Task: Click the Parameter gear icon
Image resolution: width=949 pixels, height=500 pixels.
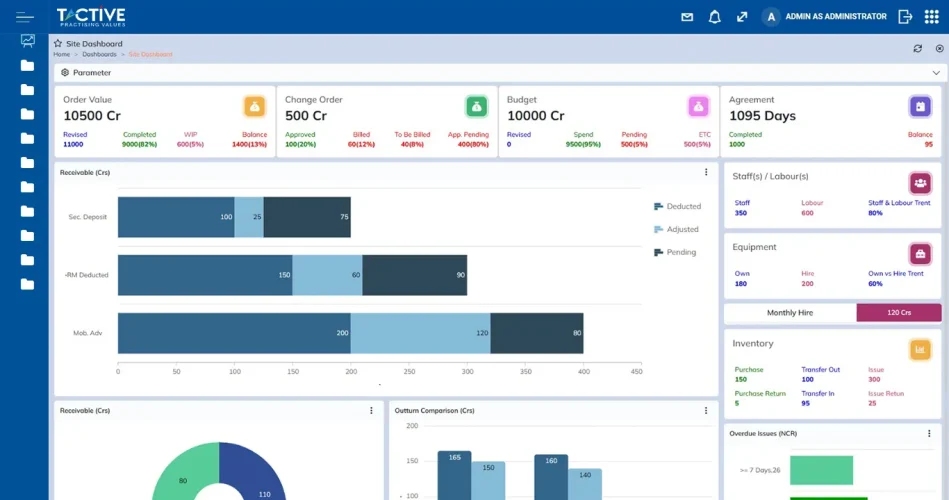Action: pyautogui.click(x=65, y=73)
